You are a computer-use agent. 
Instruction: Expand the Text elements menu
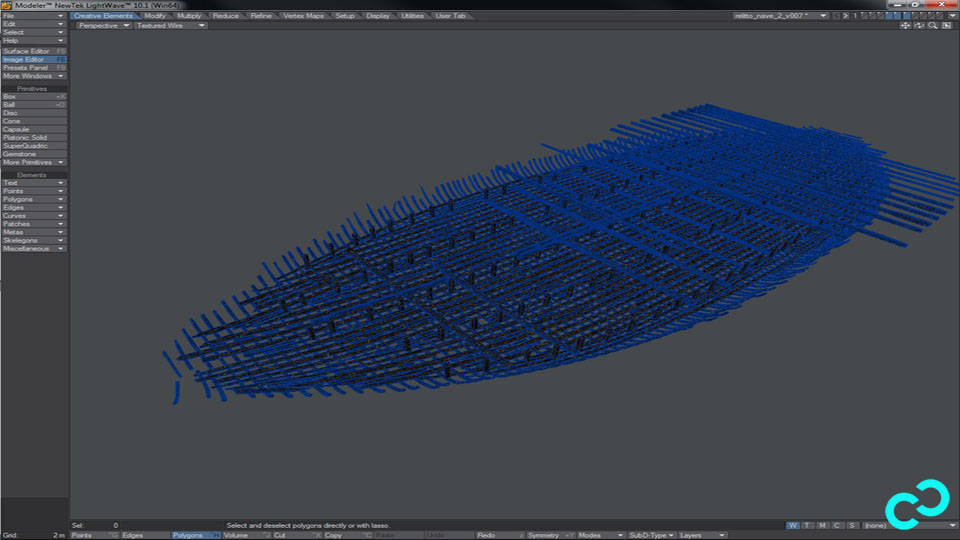click(x=34, y=183)
